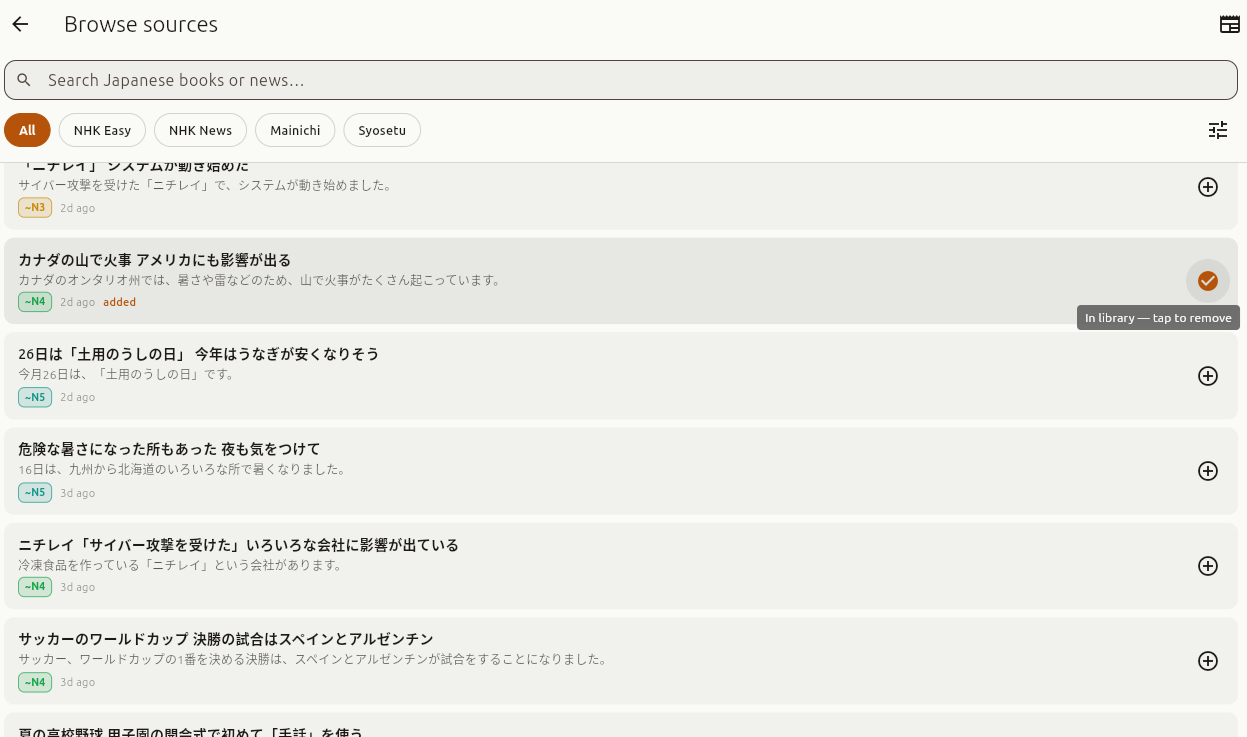This screenshot has height=737, width=1247.
Task: Add the 危険な暑さになった所もあった article
Action: point(1208,471)
